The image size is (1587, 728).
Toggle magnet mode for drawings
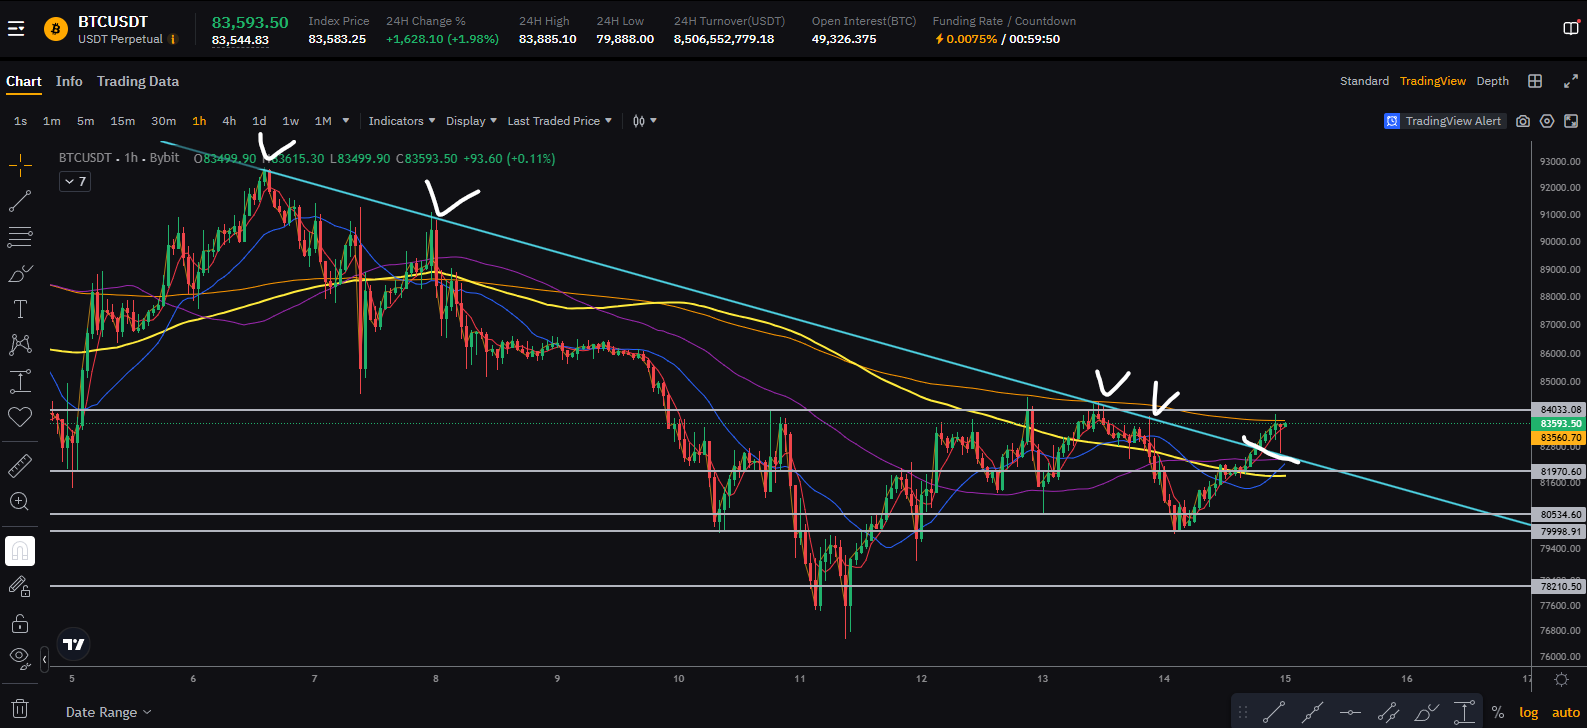pos(20,551)
